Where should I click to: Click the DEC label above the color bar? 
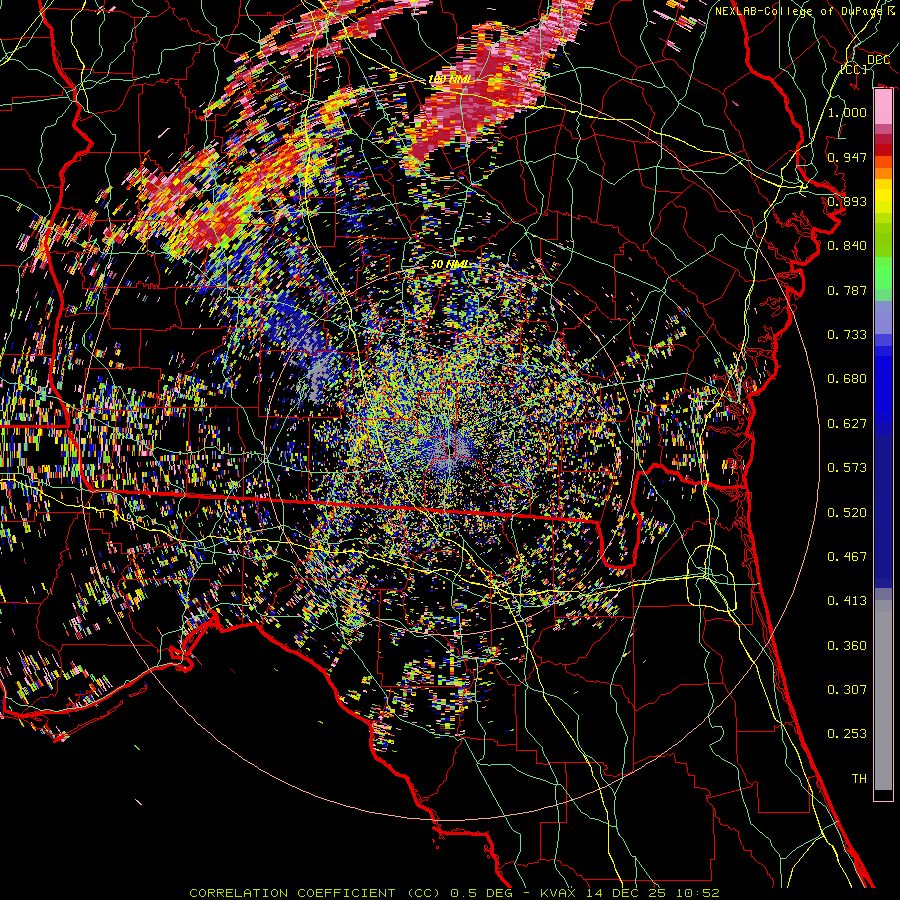tap(878, 60)
